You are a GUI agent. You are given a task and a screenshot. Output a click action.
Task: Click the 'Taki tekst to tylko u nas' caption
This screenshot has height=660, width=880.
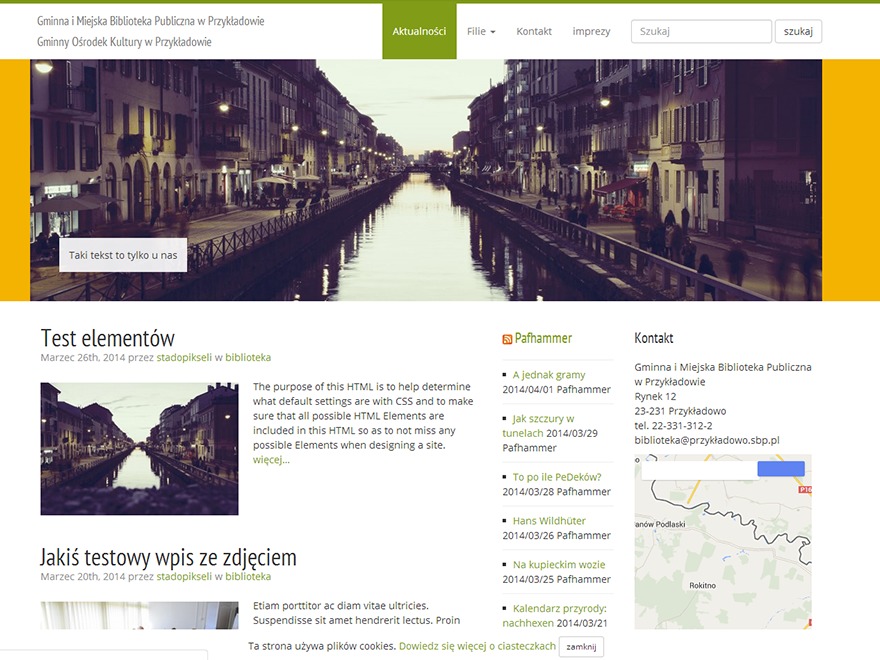[123, 255]
